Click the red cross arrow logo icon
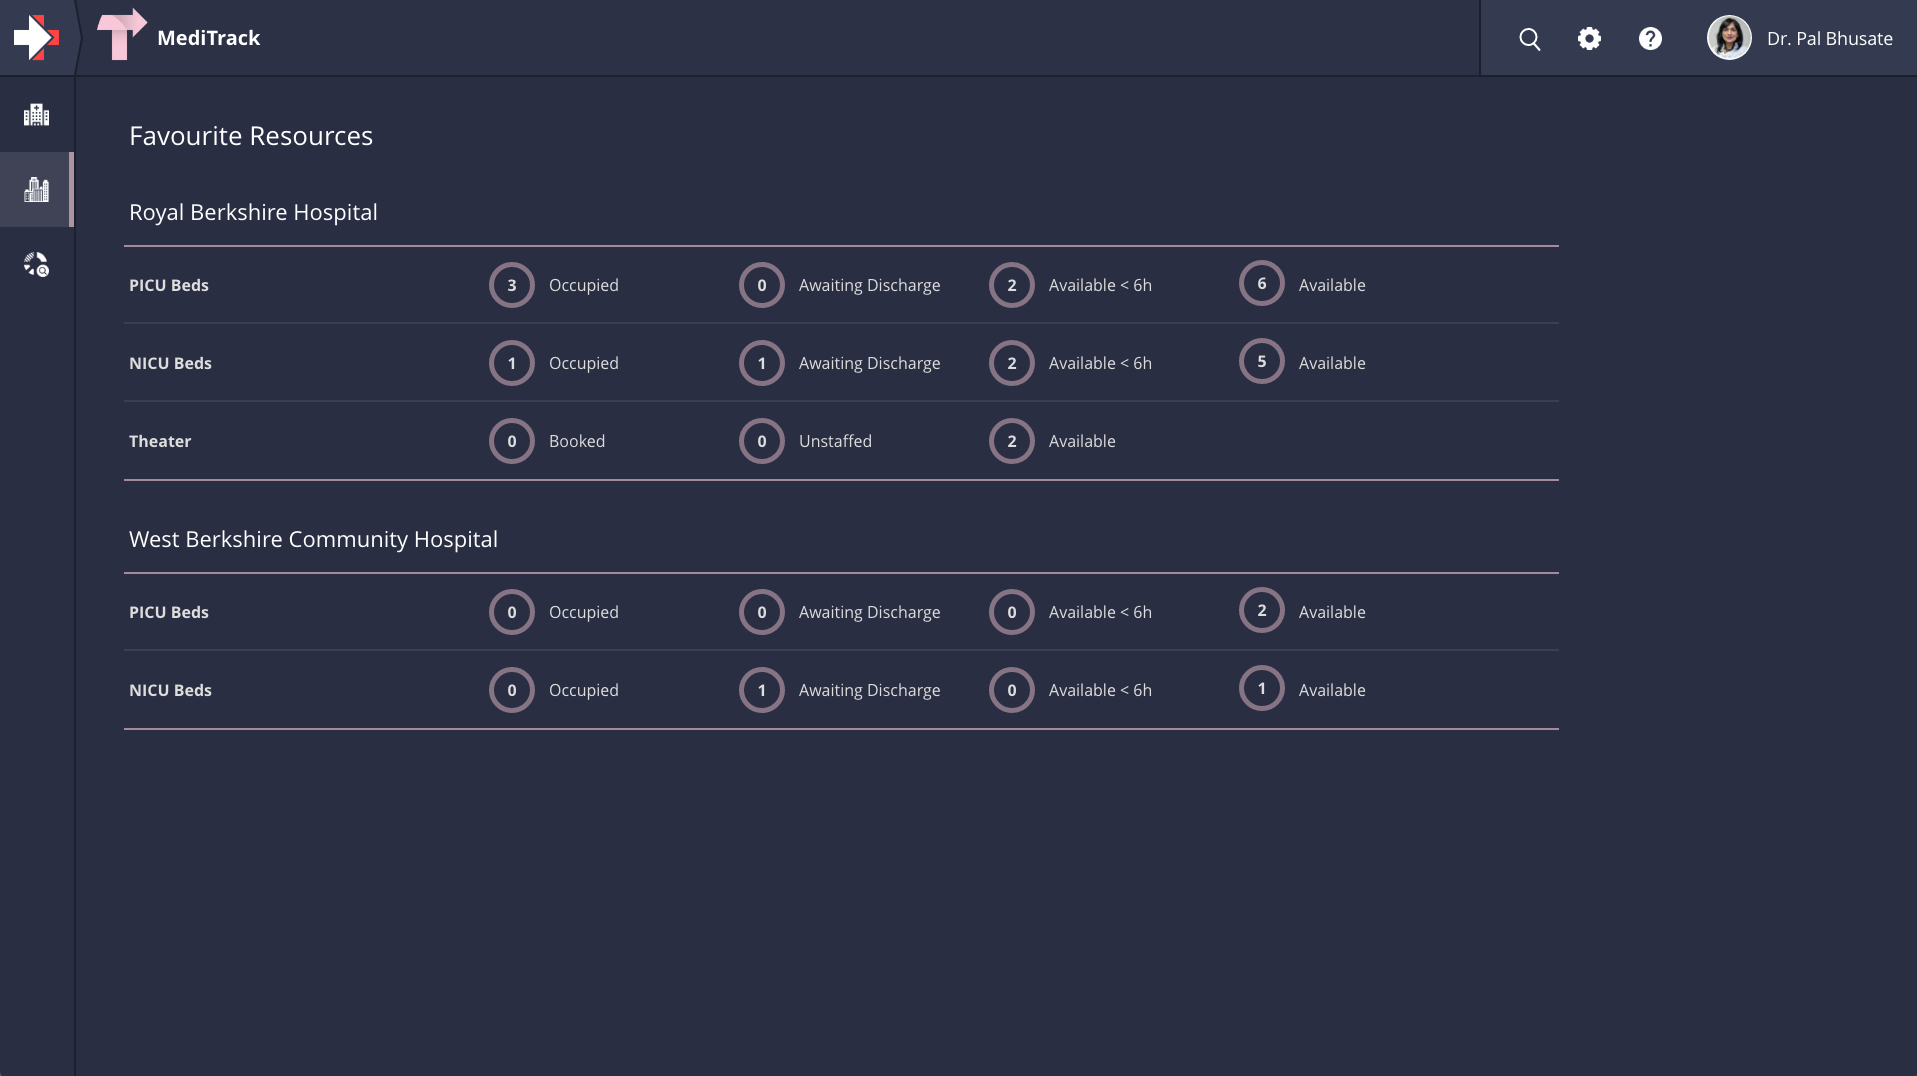1917x1076 pixels. tap(36, 38)
